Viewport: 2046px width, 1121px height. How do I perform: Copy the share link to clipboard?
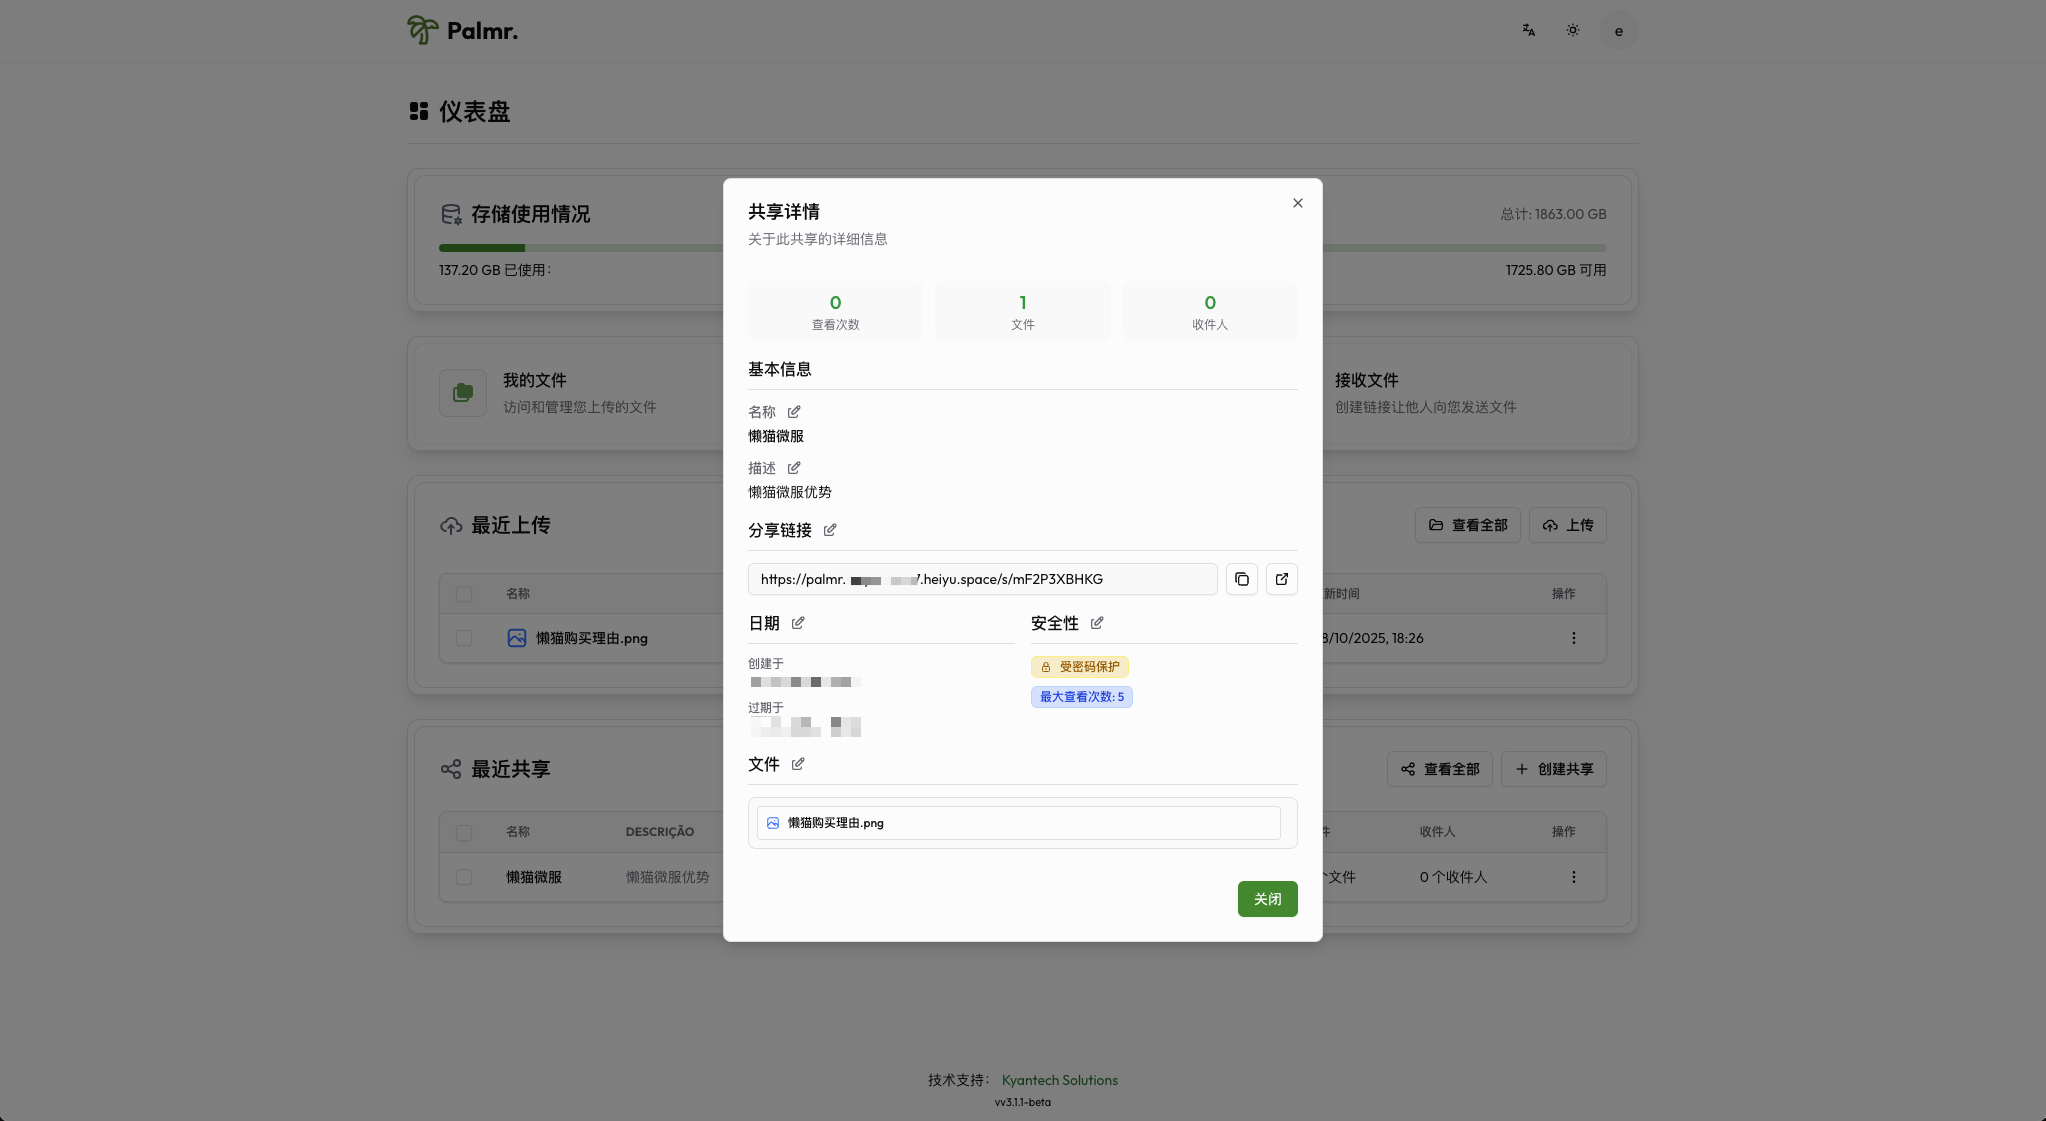(1242, 579)
